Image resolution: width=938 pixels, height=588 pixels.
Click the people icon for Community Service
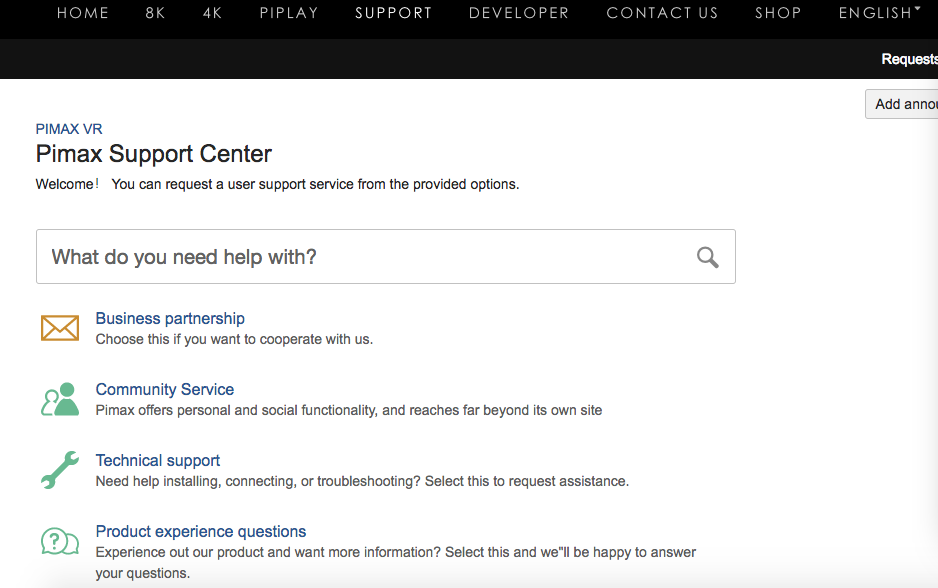60,399
